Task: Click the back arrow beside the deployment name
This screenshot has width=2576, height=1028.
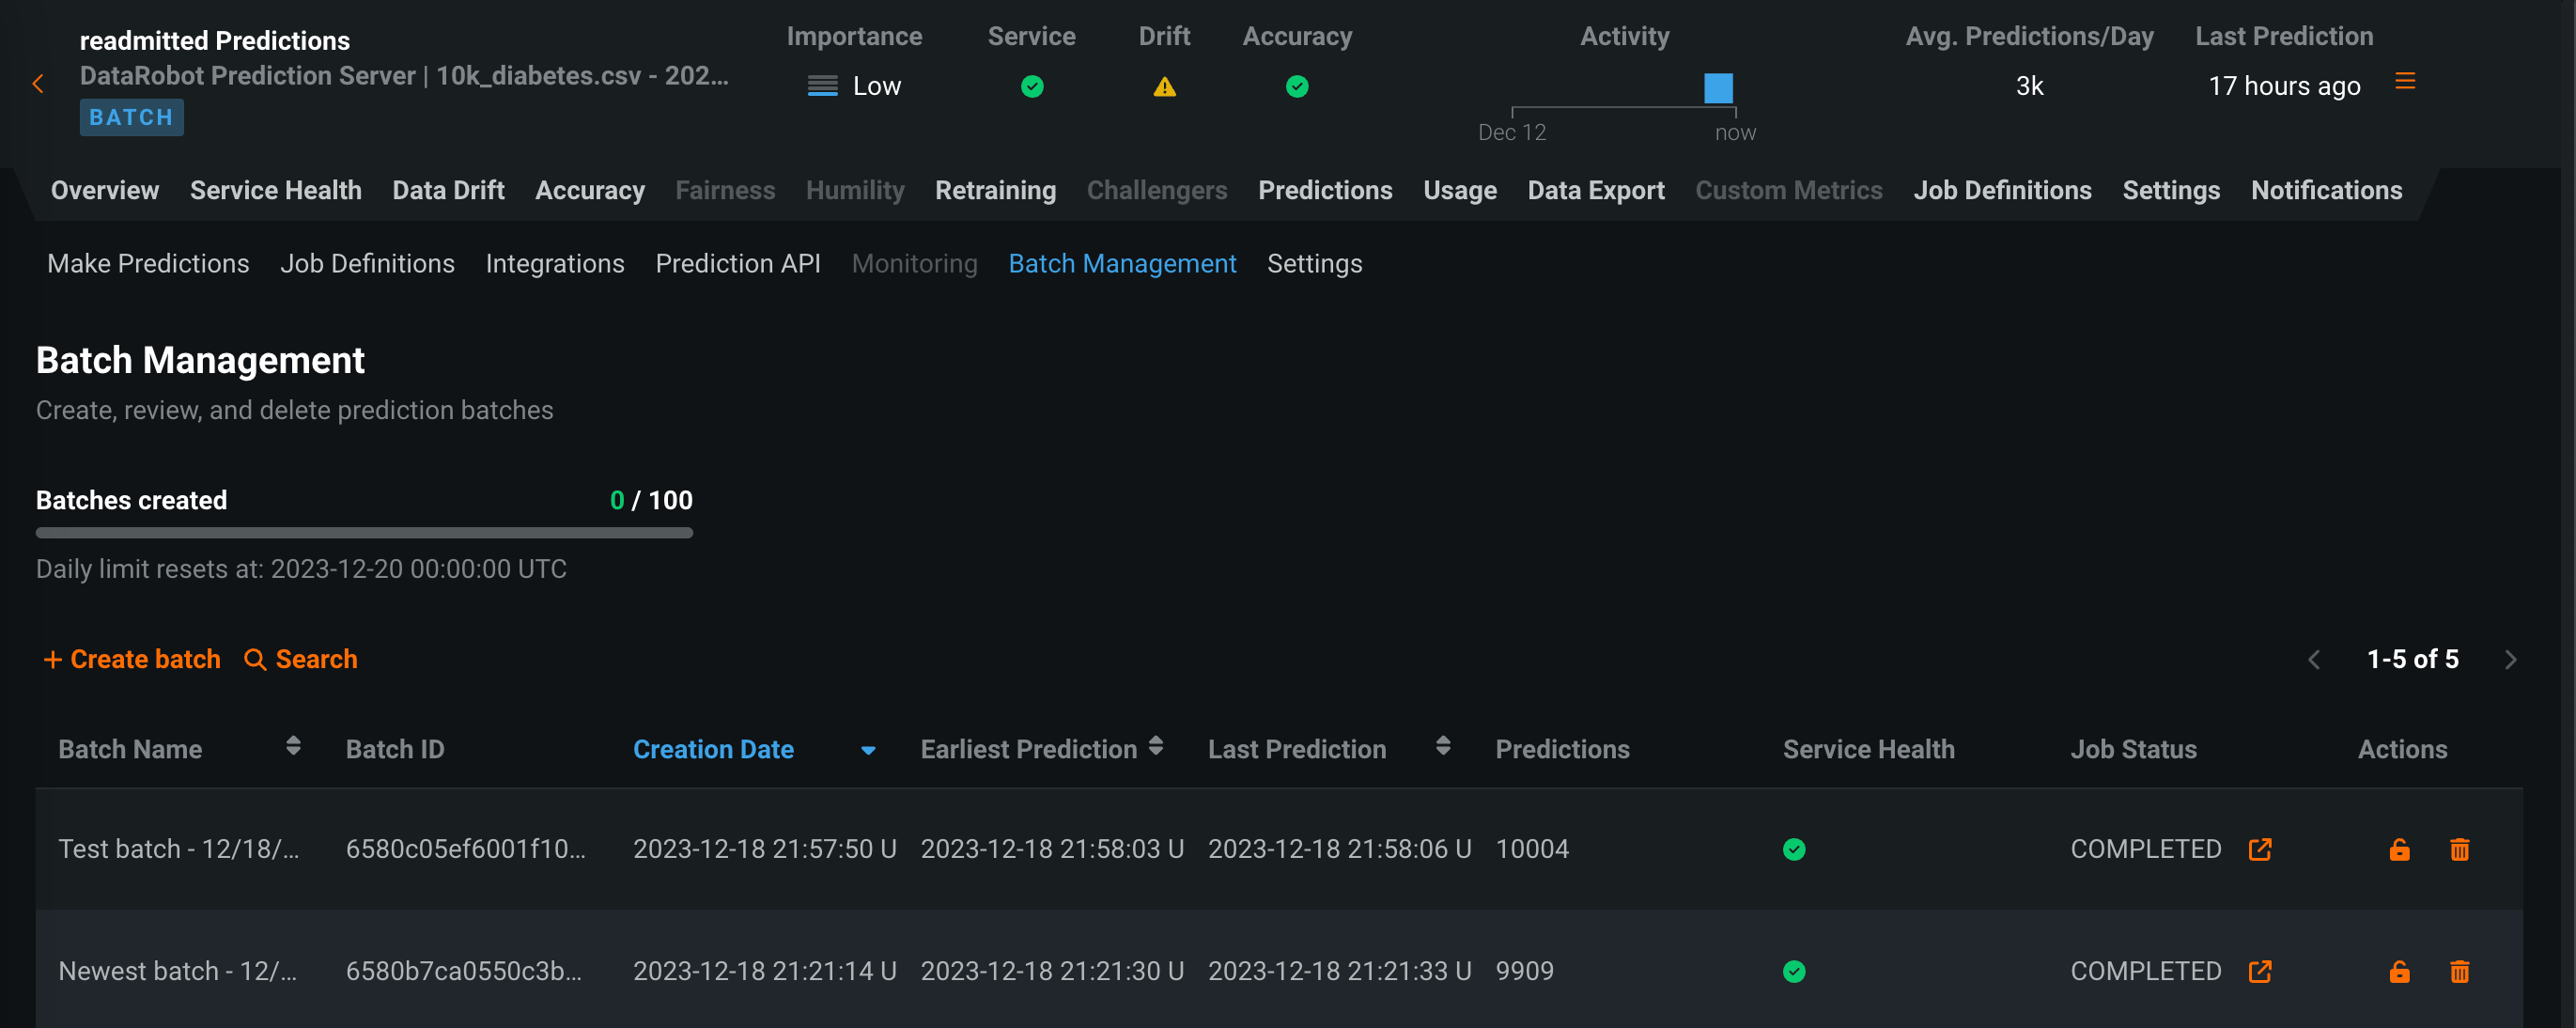Action: 38,84
